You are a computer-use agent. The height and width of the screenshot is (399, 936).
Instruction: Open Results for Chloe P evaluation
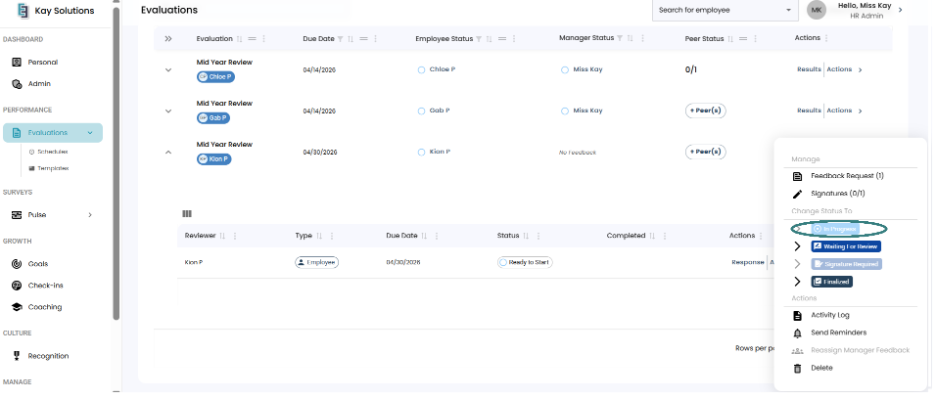pyautogui.click(x=809, y=69)
